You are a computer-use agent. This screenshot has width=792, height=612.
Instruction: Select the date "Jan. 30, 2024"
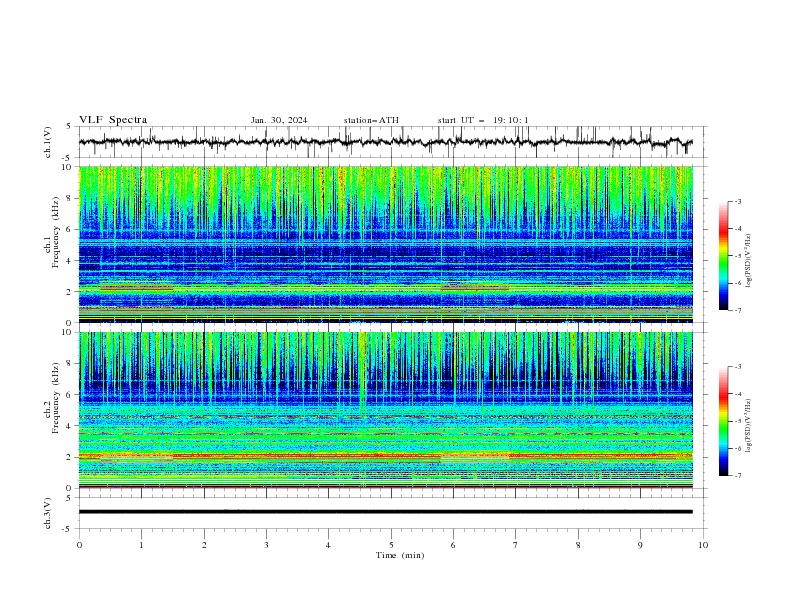coord(279,120)
